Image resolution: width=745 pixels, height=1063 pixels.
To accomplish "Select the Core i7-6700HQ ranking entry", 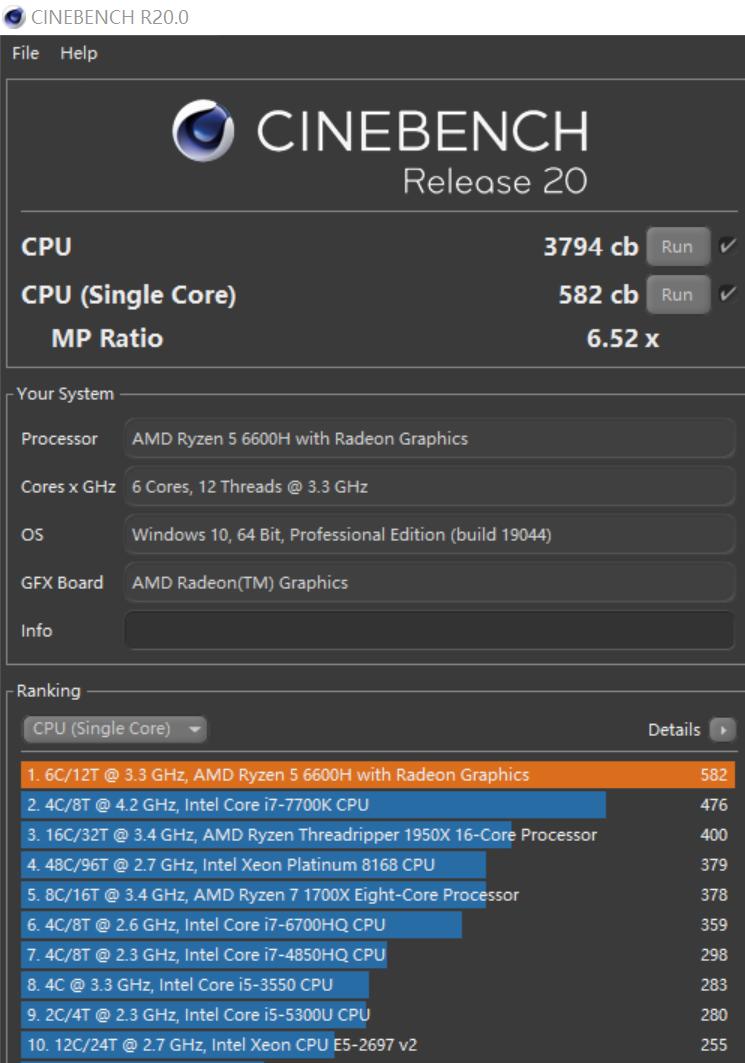I will [241, 925].
